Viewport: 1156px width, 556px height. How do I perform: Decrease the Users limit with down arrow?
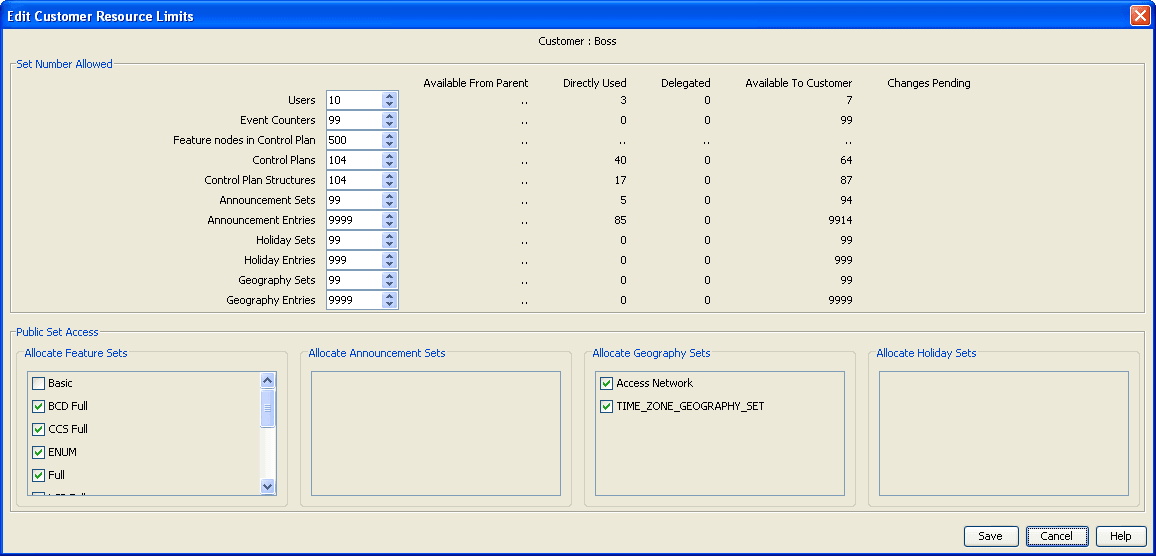[x=389, y=104]
